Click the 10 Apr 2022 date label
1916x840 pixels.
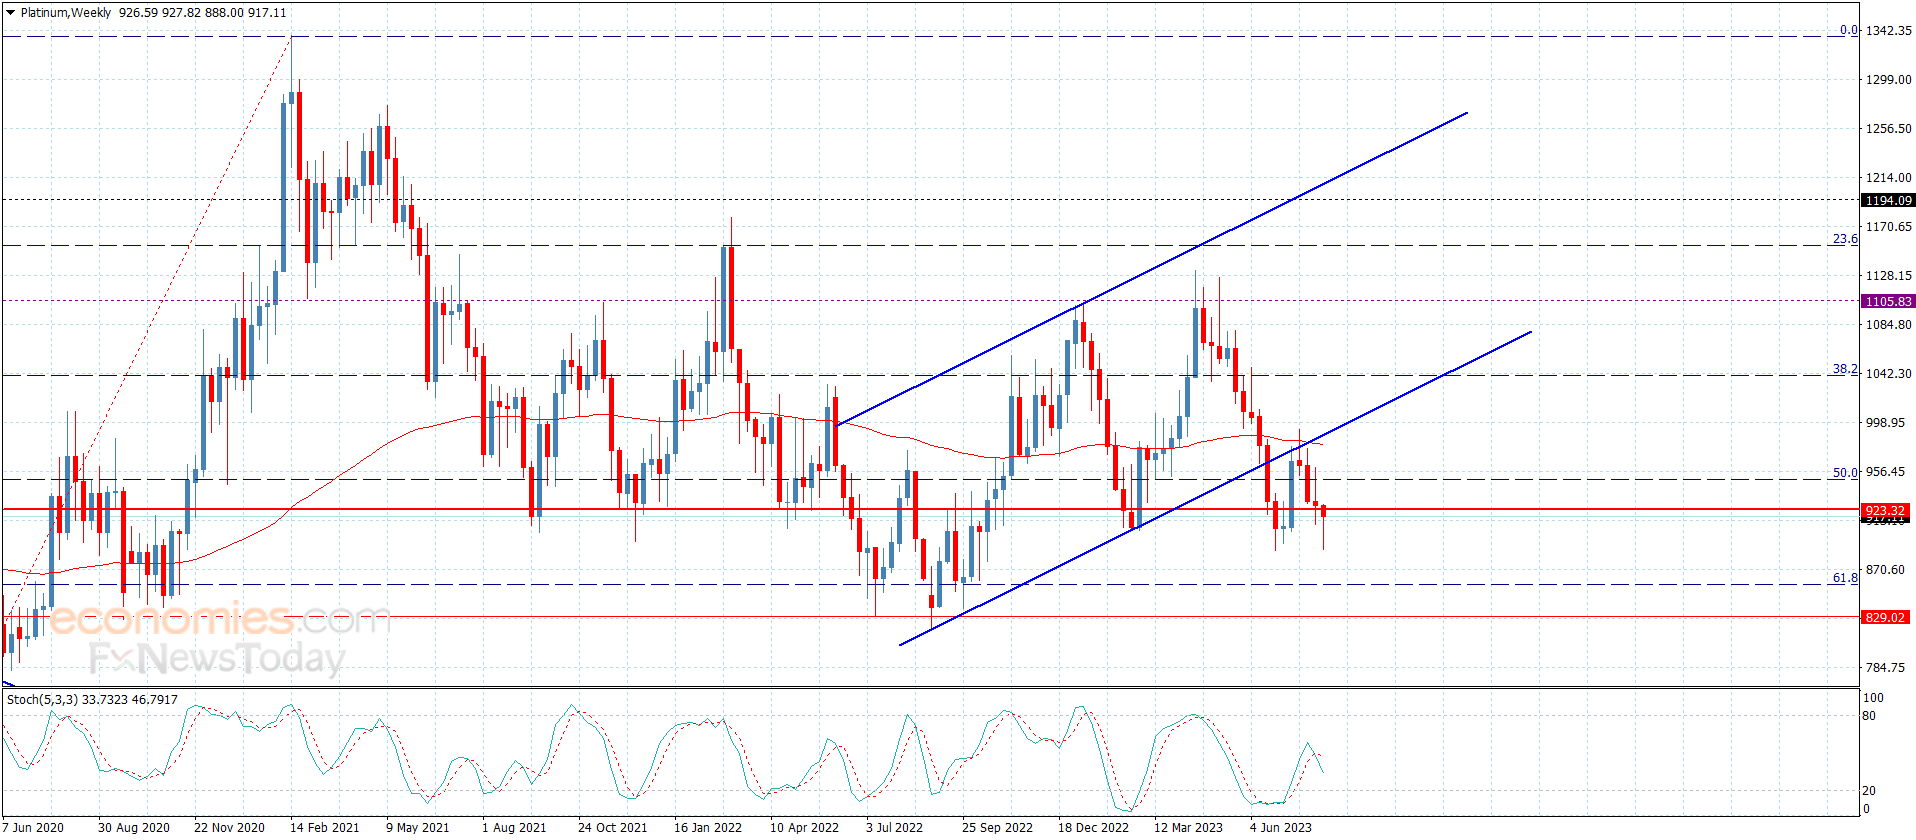[x=804, y=827]
